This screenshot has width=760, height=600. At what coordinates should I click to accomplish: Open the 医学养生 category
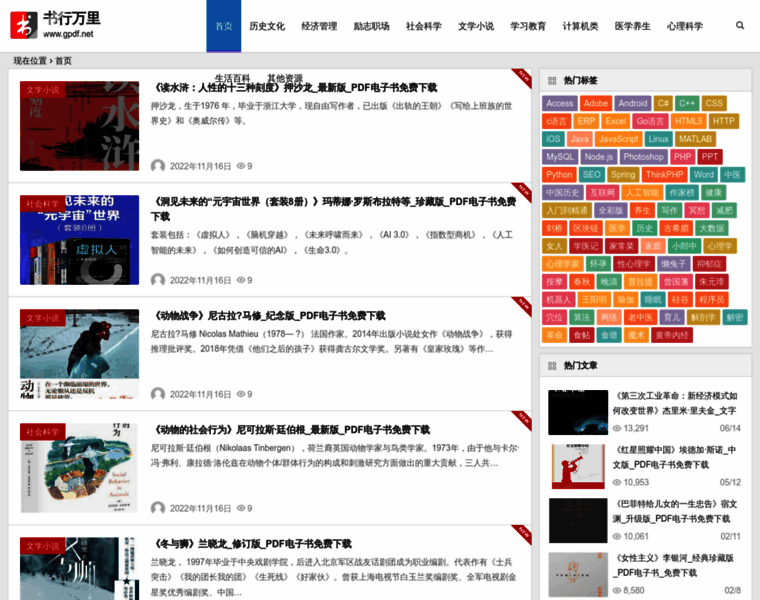633,26
